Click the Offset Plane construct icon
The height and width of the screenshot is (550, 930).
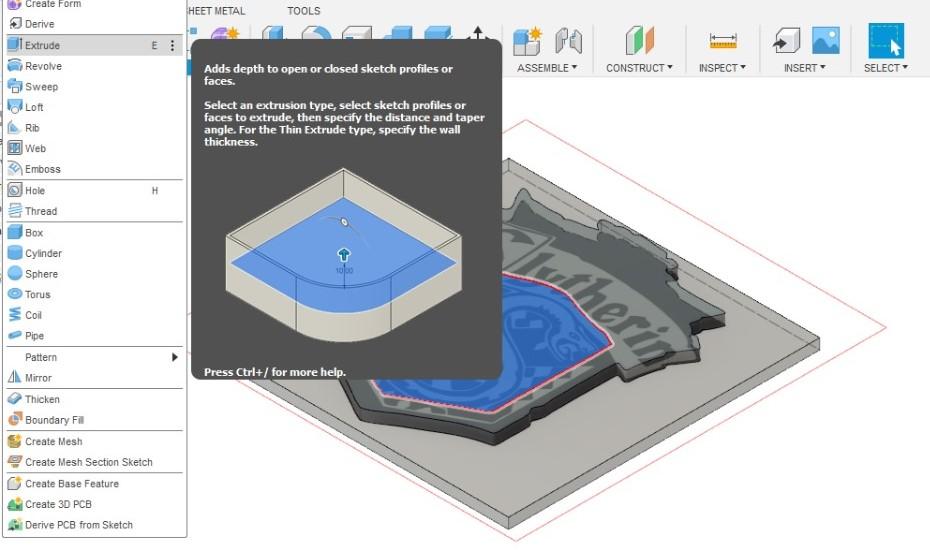click(x=639, y=41)
